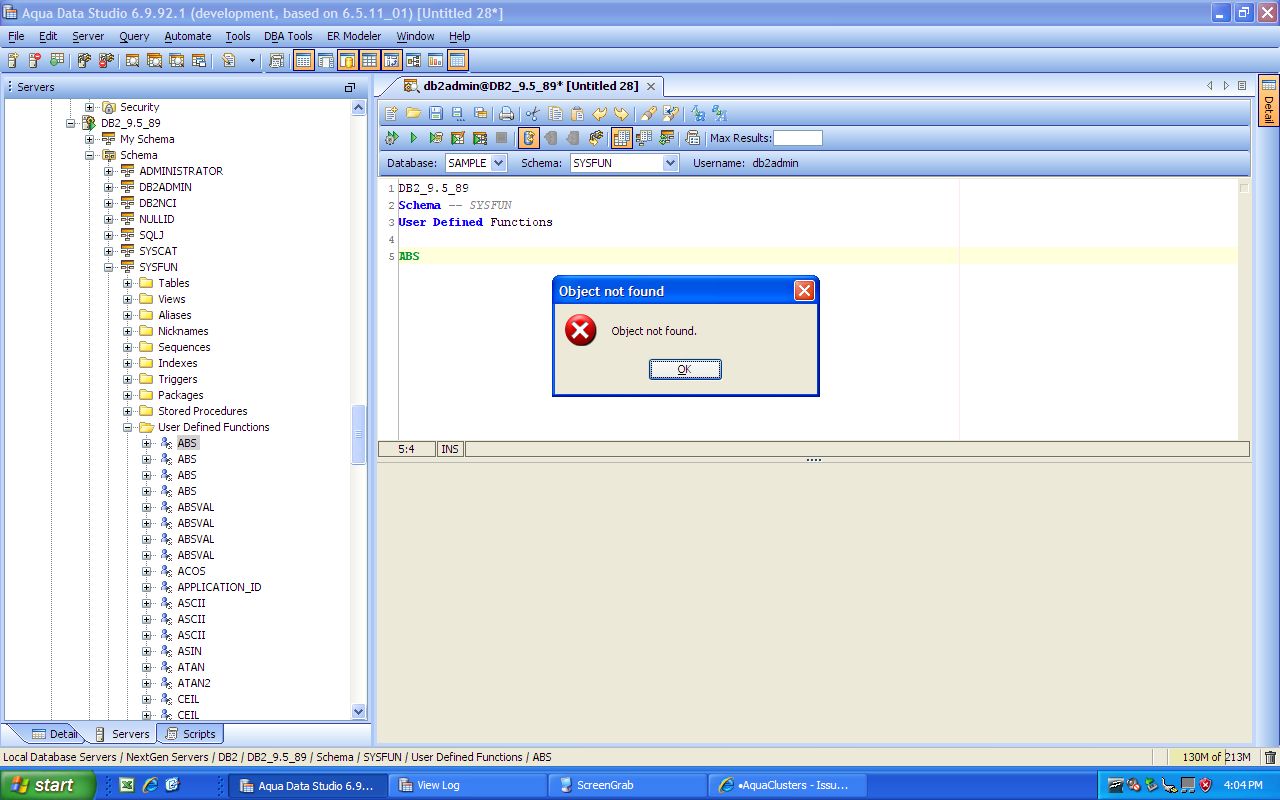Click the paintbrush format icon
Image resolution: width=1280 pixels, height=800 pixels.
[648, 114]
